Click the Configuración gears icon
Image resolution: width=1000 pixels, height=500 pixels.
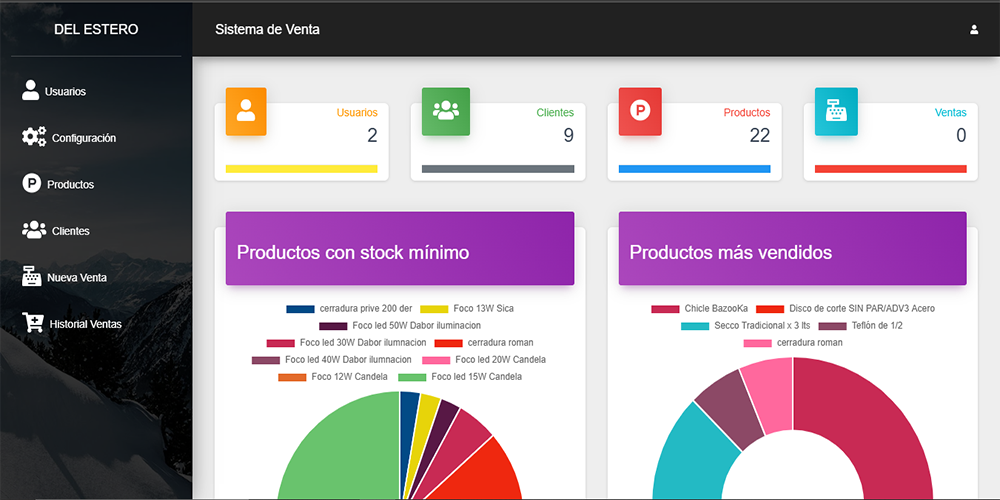(x=34, y=137)
